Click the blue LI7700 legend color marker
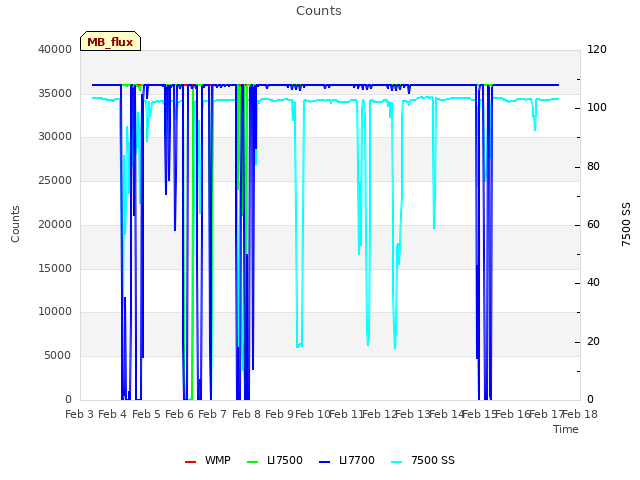The image size is (640, 480). [x=324, y=462]
